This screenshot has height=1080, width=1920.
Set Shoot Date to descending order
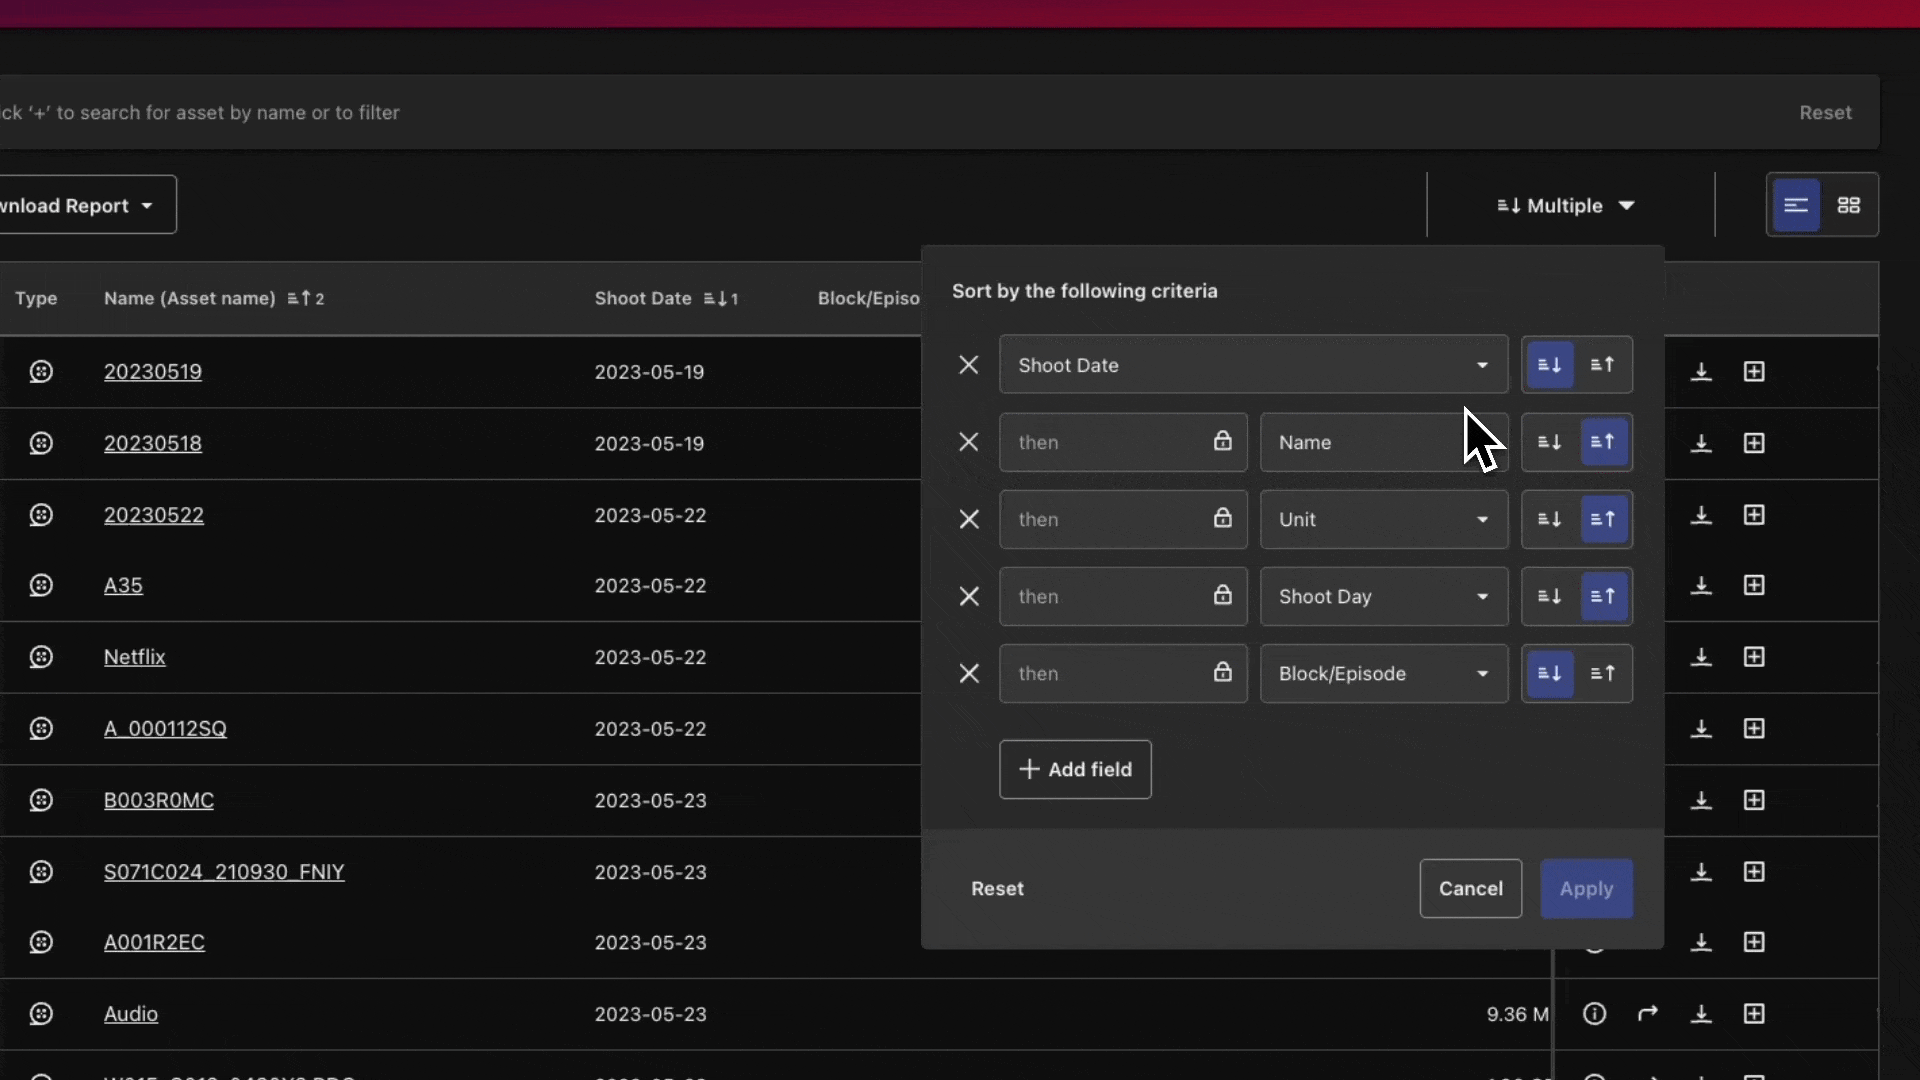1549,365
